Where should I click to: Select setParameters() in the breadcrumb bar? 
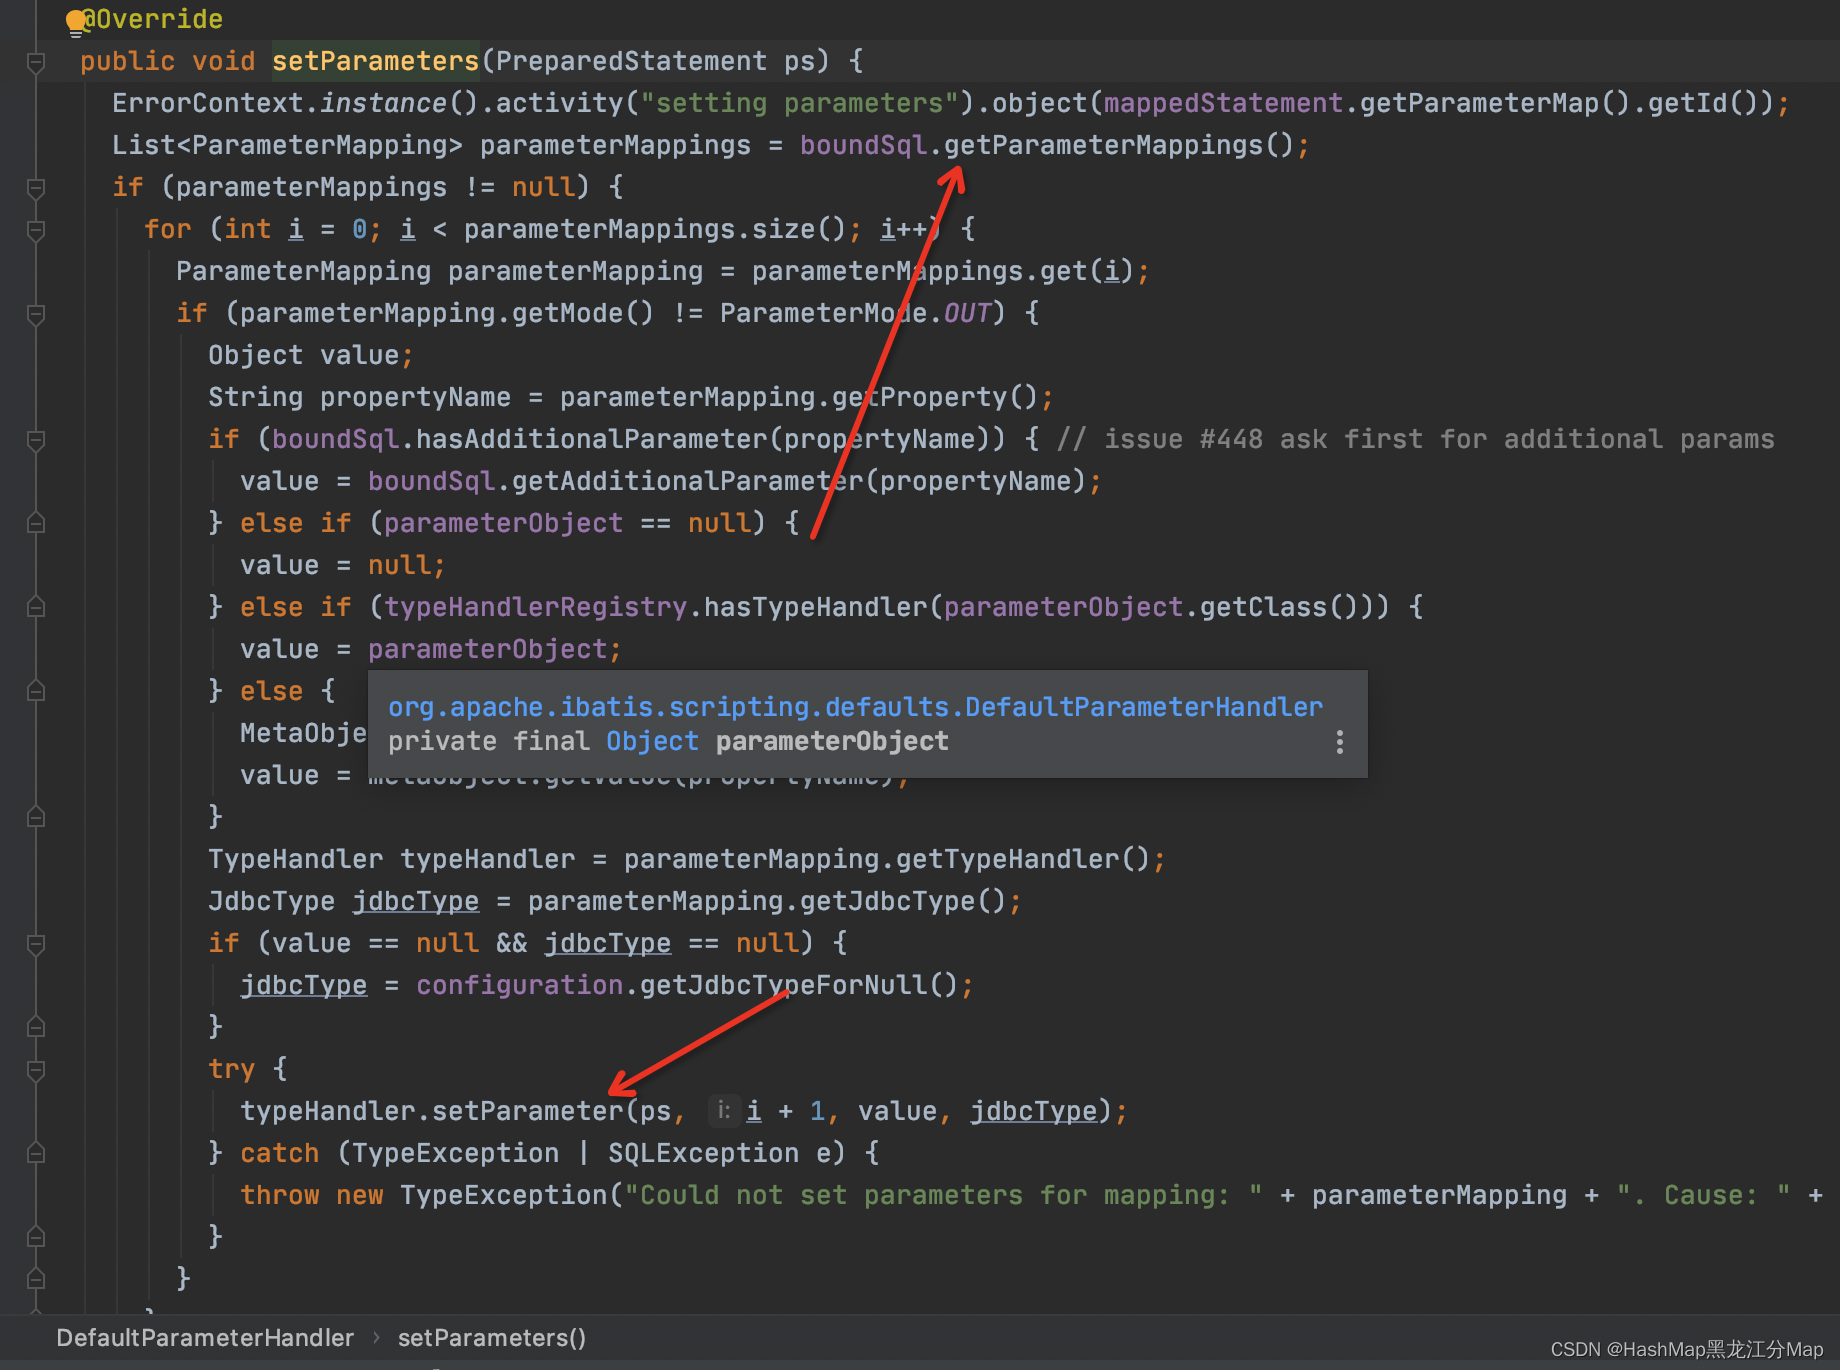point(492,1338)
